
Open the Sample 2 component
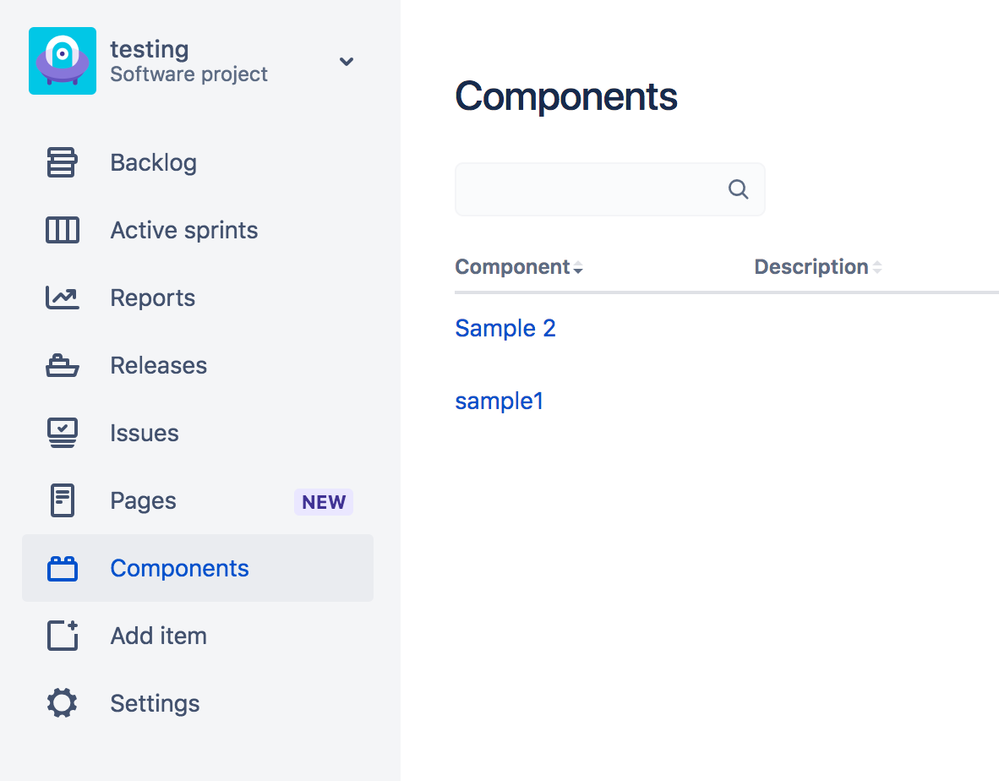(x=505, y=328)
